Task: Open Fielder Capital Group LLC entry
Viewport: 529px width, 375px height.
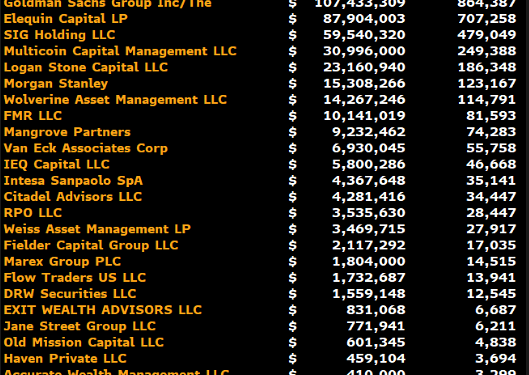Action: (91, 246)
